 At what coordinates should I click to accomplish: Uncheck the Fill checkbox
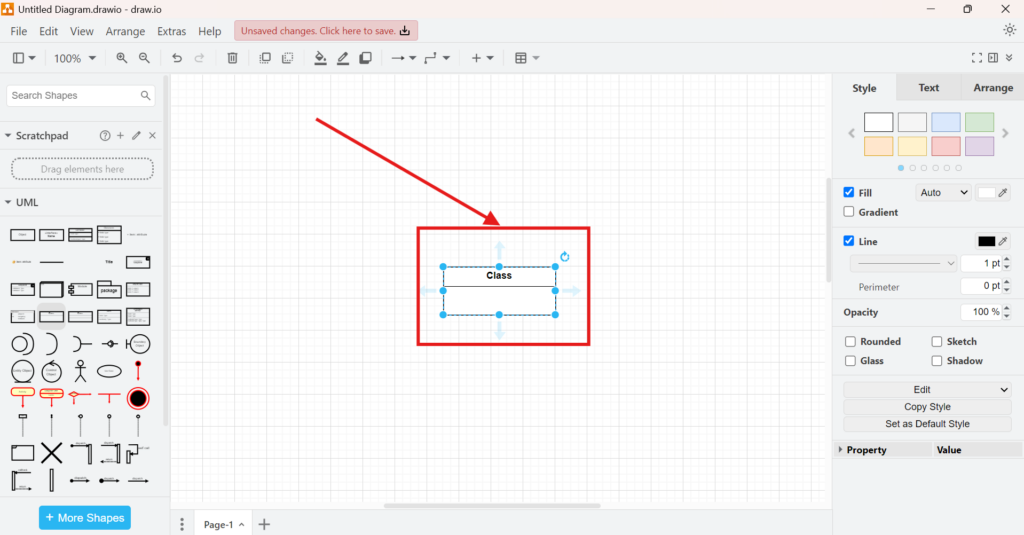[849, 192]
